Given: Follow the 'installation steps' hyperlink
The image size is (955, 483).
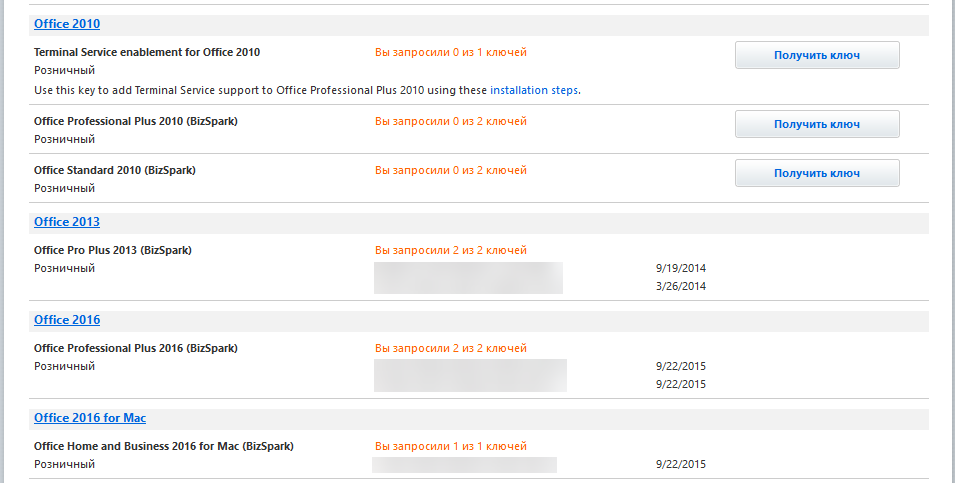Looking at the screenshot, I should click(x=534, y=90).
